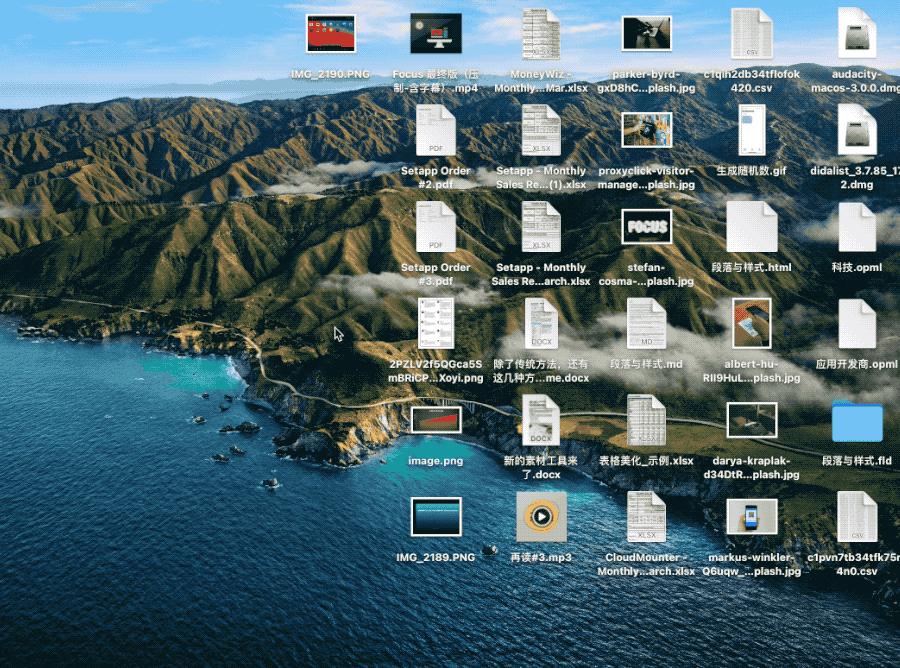Select the IMG_2190.PNG file icon

[331, 34]
